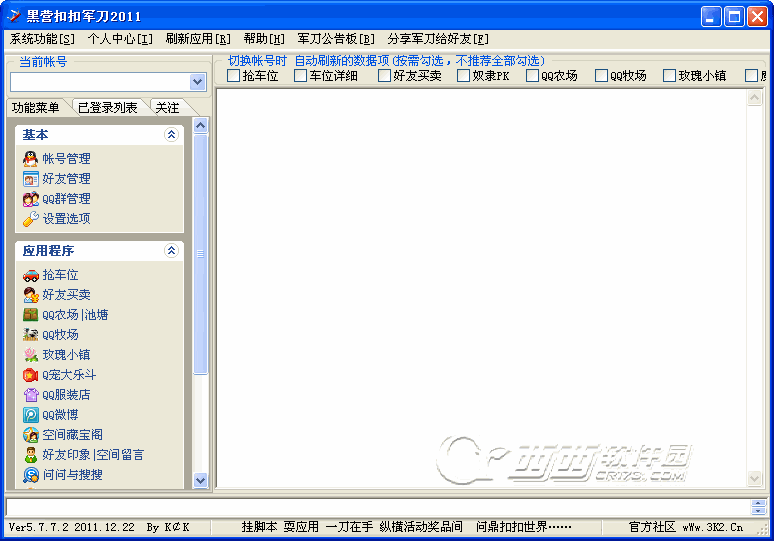The image size is (774, 541).
Task: Open the 军刀公告板[B] menu
Action: click(x=336, y=39)
